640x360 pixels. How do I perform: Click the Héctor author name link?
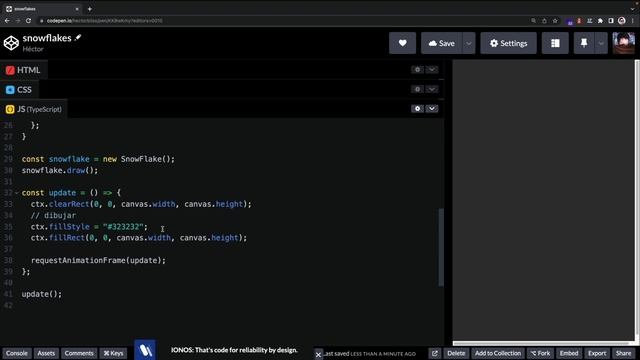33,49
